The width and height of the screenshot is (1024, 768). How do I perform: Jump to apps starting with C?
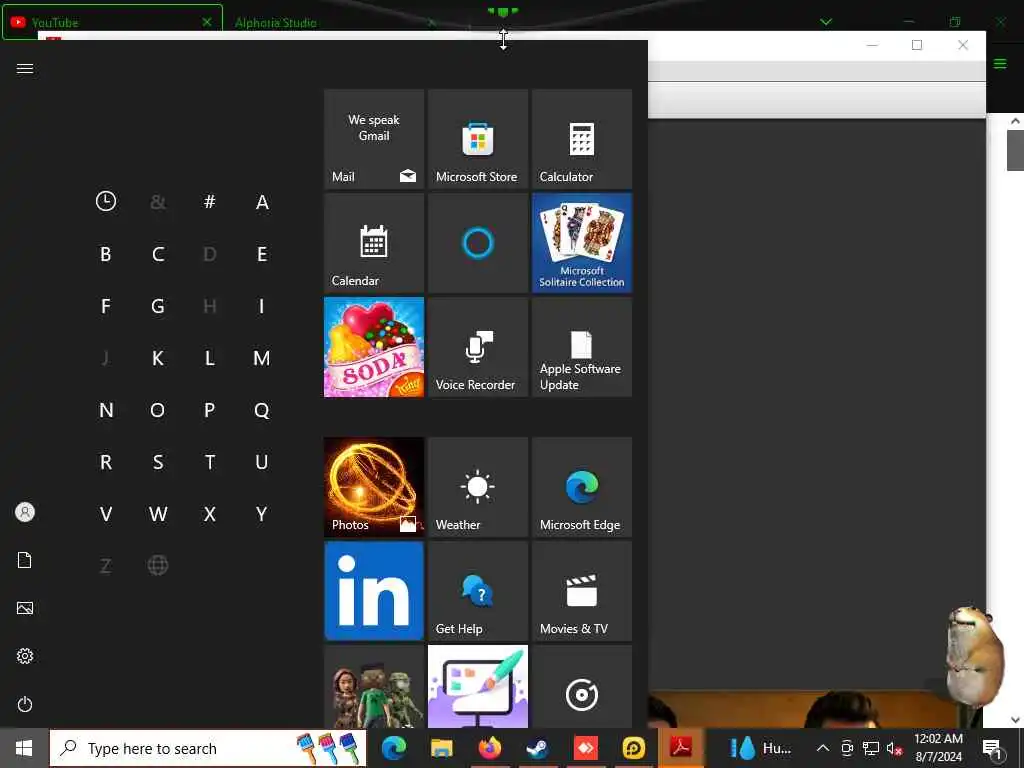(157, 254)
